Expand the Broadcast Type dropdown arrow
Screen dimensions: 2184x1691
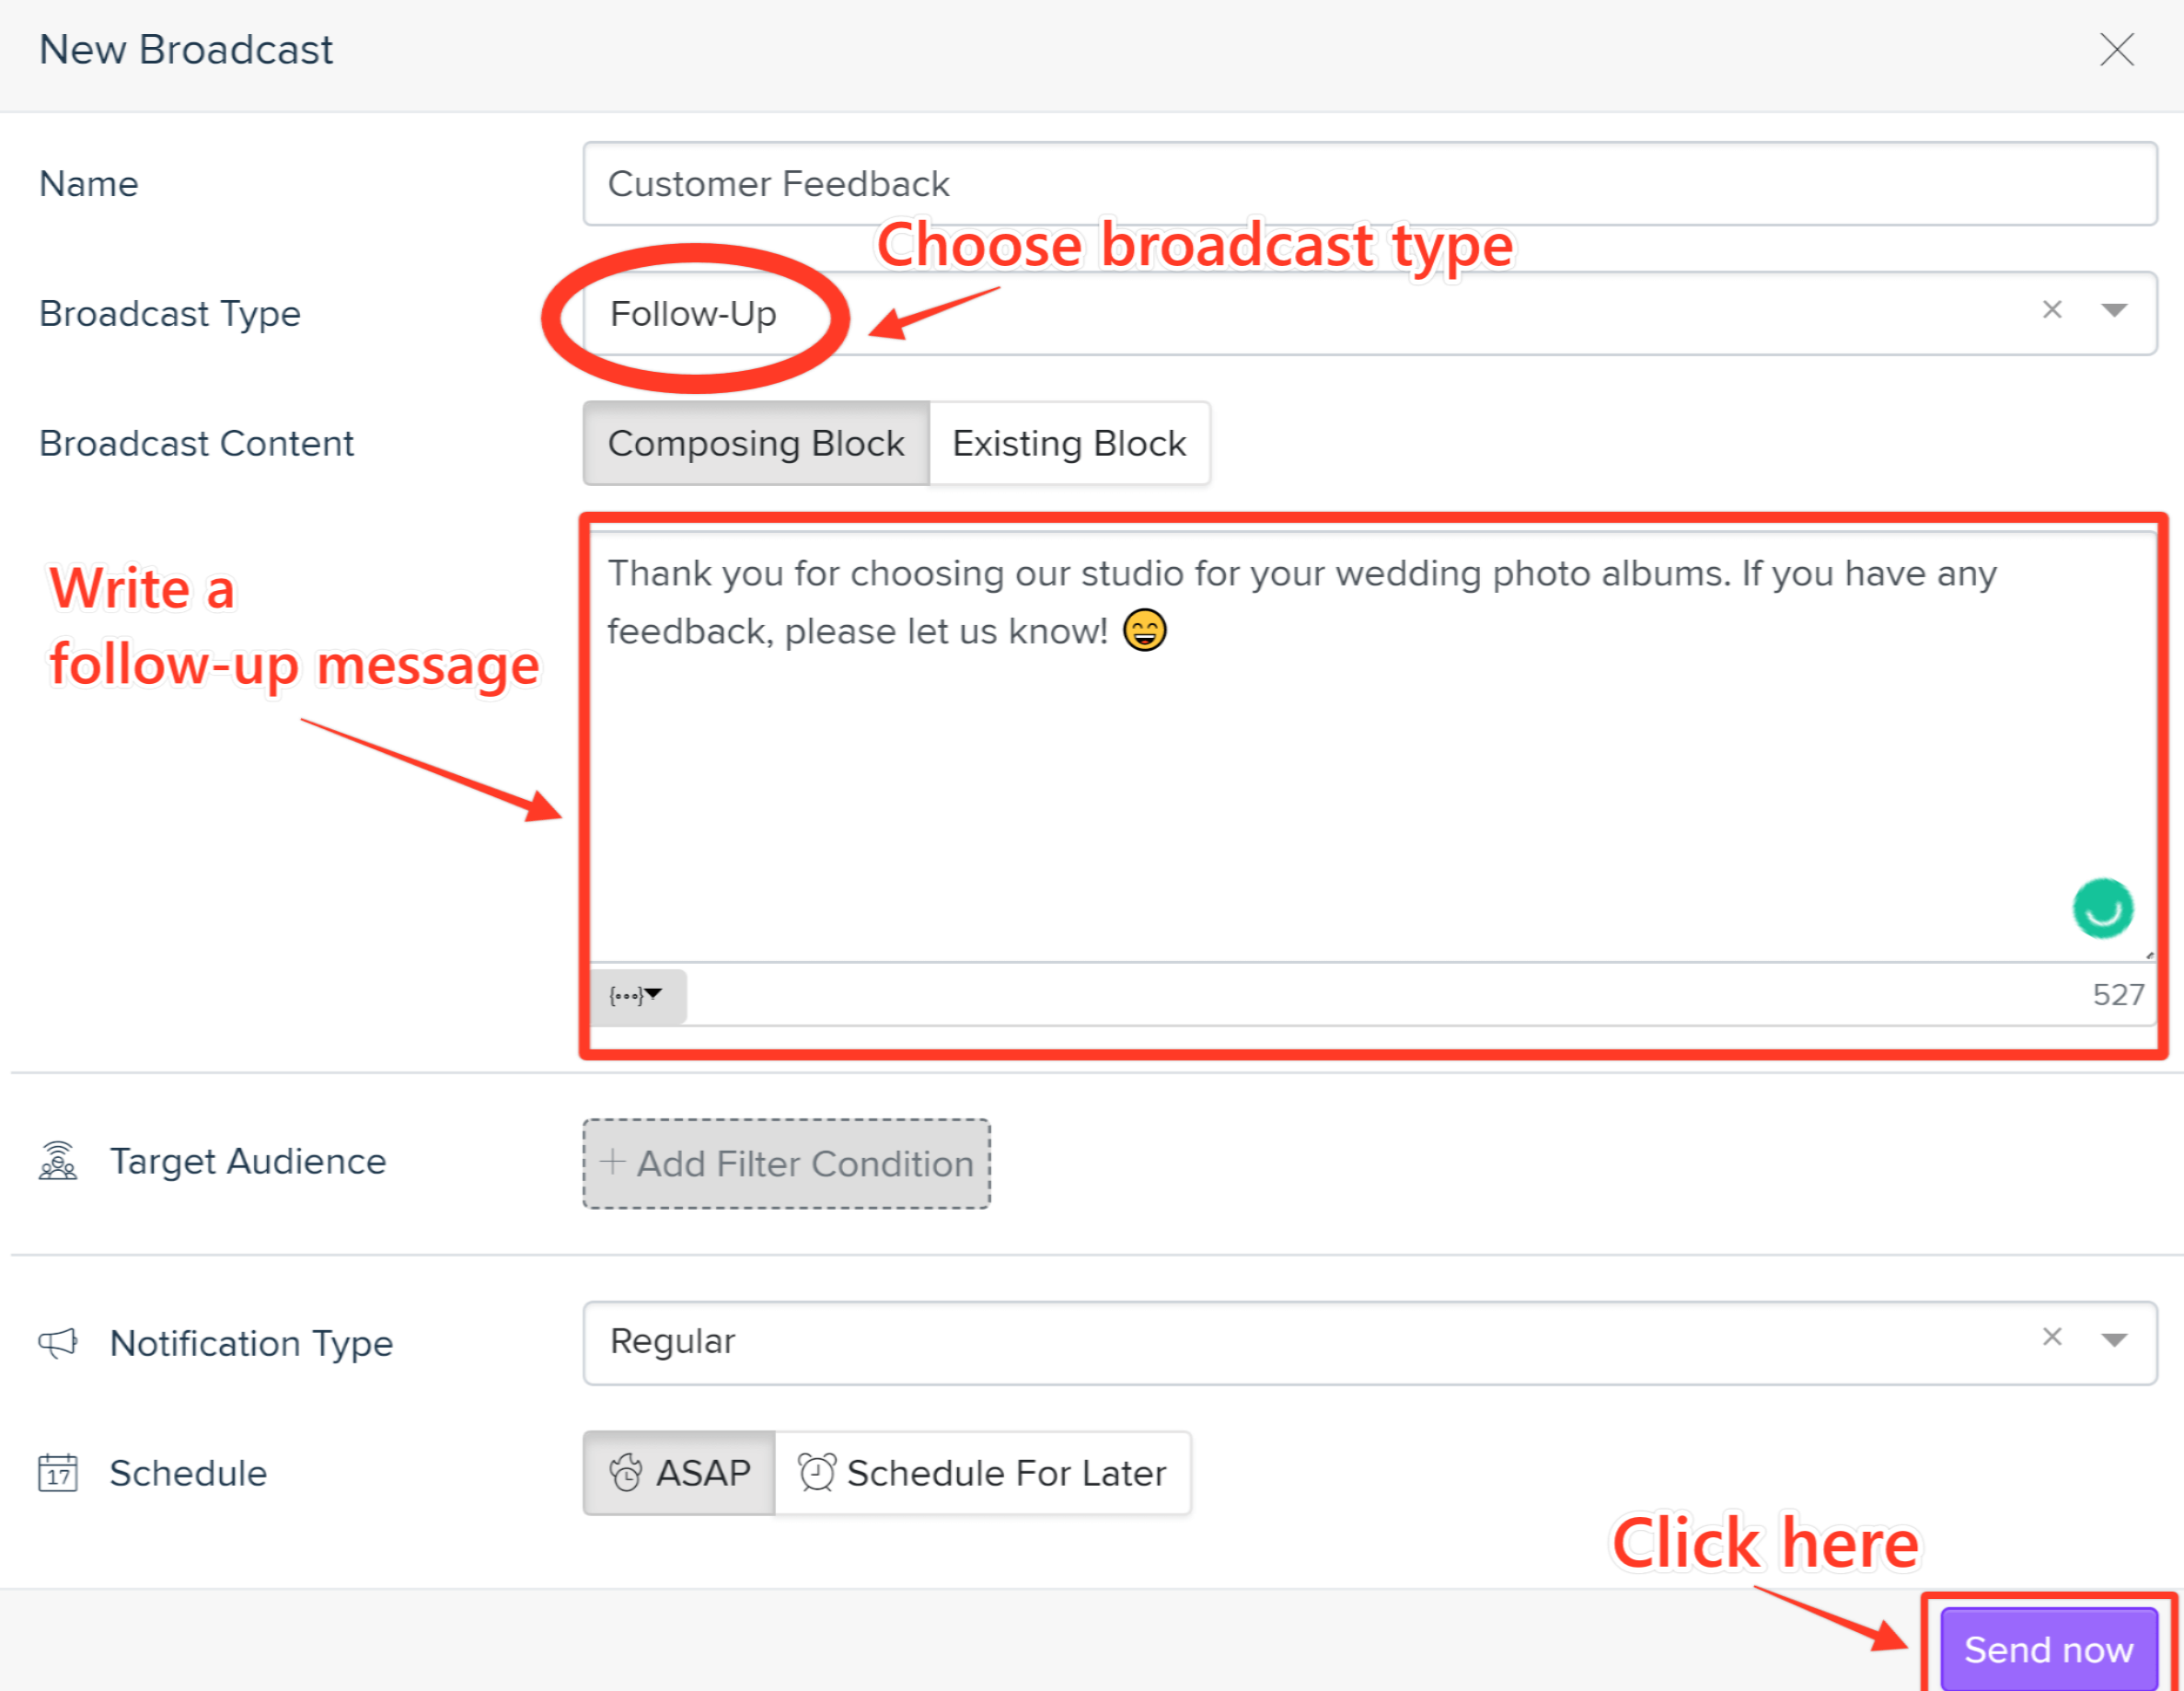coord(2114,310)
